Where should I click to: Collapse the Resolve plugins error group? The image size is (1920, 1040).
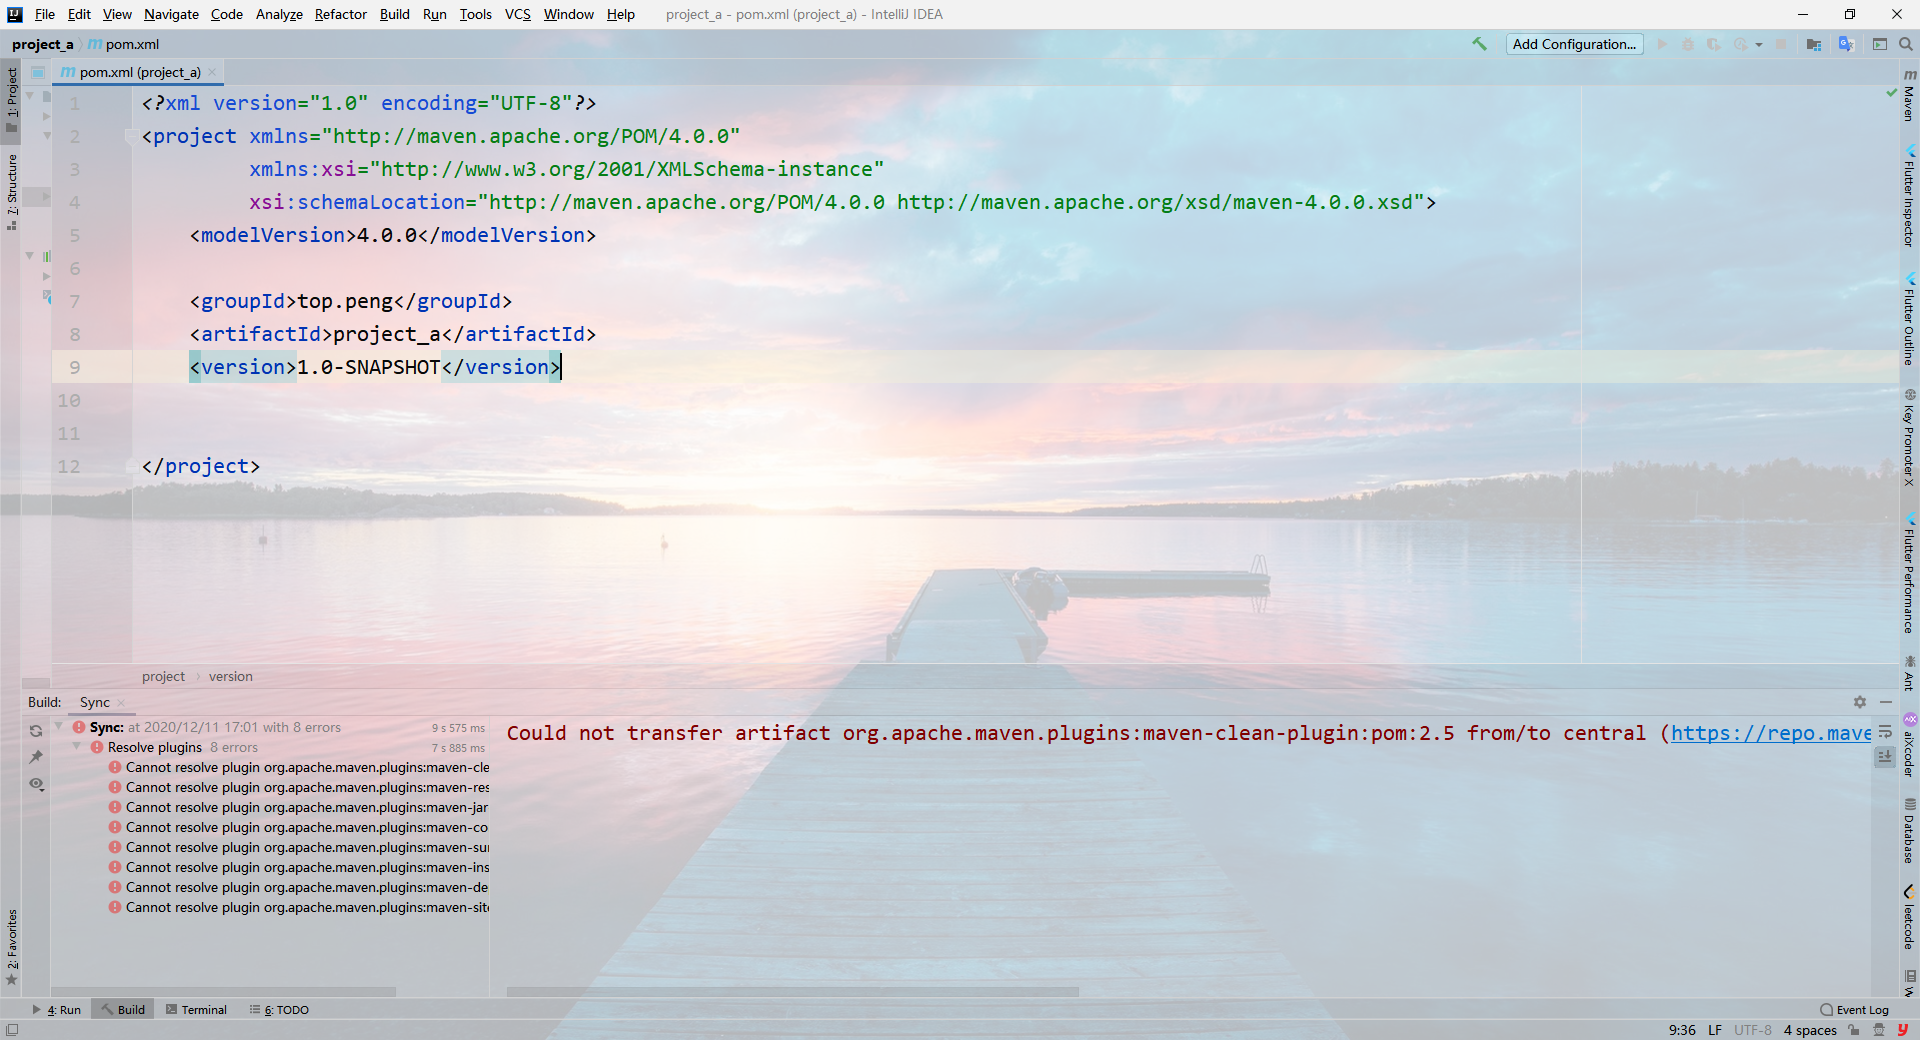point(77,747)
